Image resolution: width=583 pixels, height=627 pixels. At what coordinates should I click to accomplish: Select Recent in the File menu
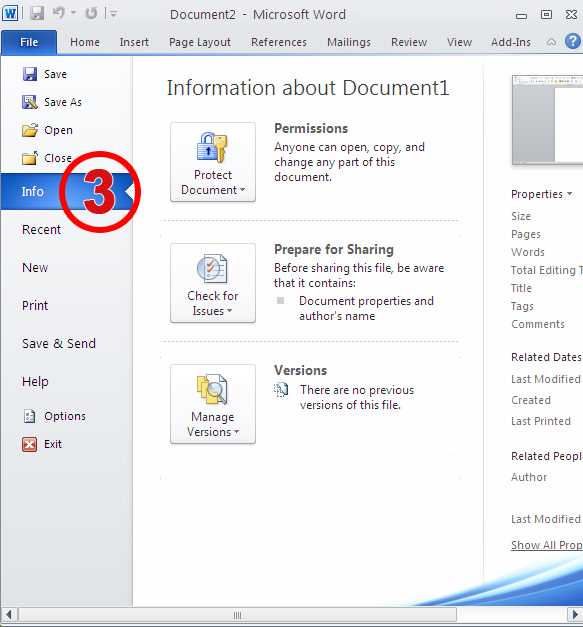tap(42, 230)
